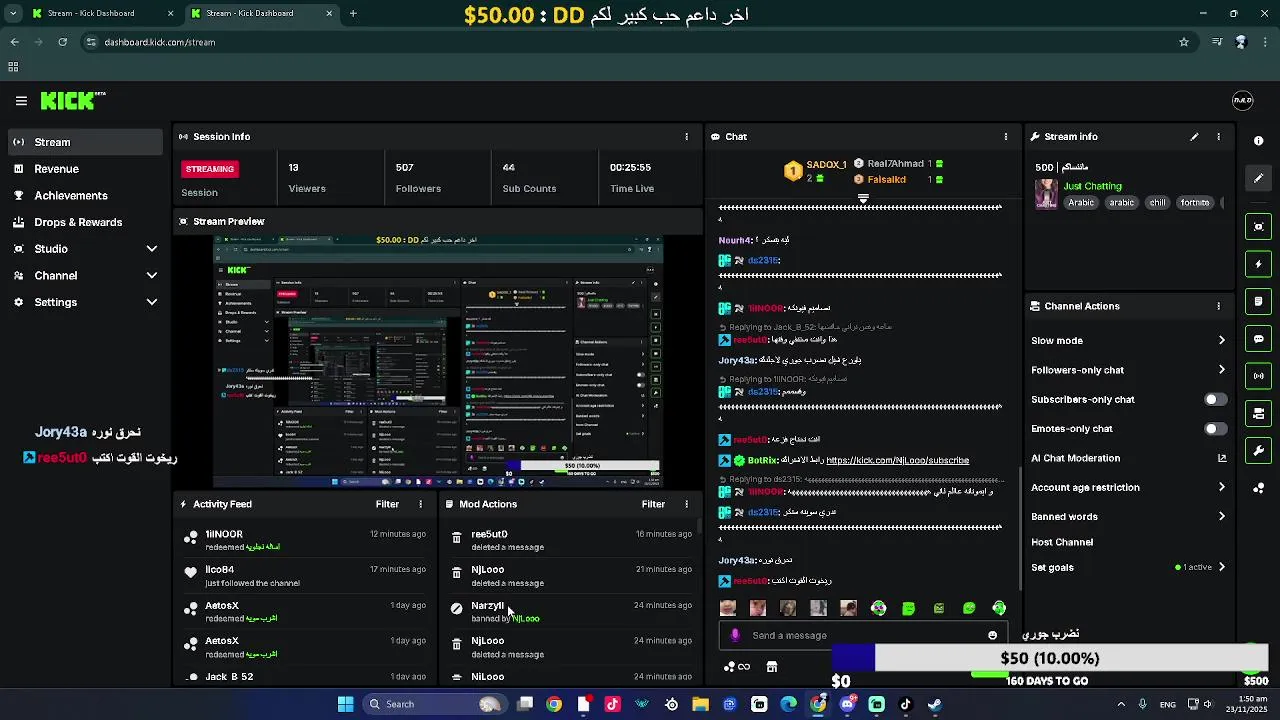The image size is (1280, 720).
Task: Open the Session Info three-dot menu
Action: 686,137
